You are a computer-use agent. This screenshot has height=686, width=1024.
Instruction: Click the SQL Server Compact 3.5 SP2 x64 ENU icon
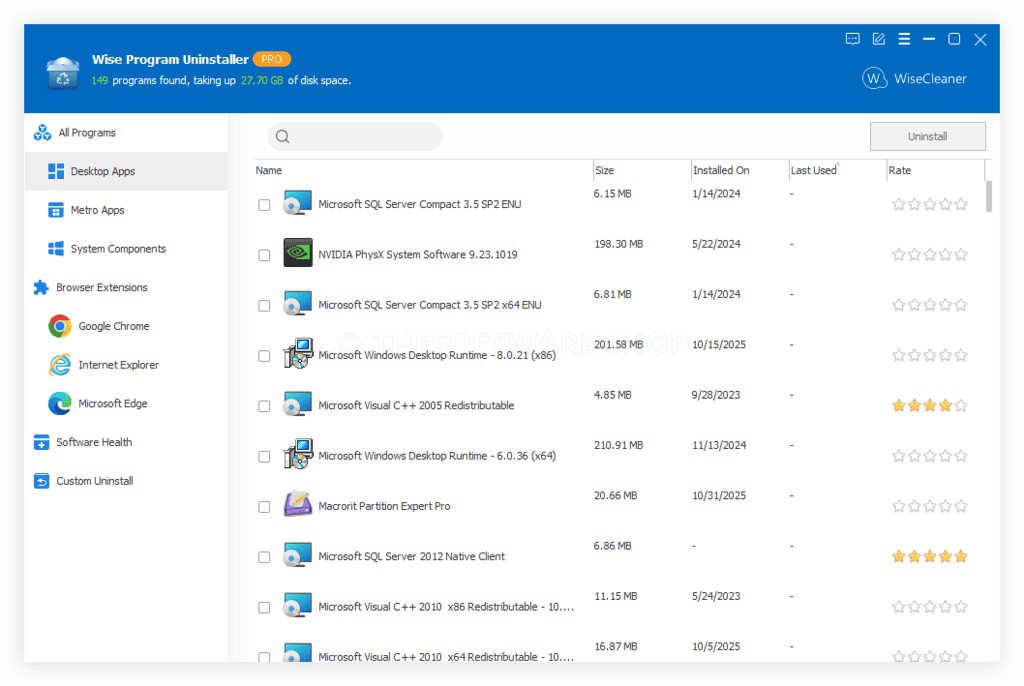[x=298, y=303]
